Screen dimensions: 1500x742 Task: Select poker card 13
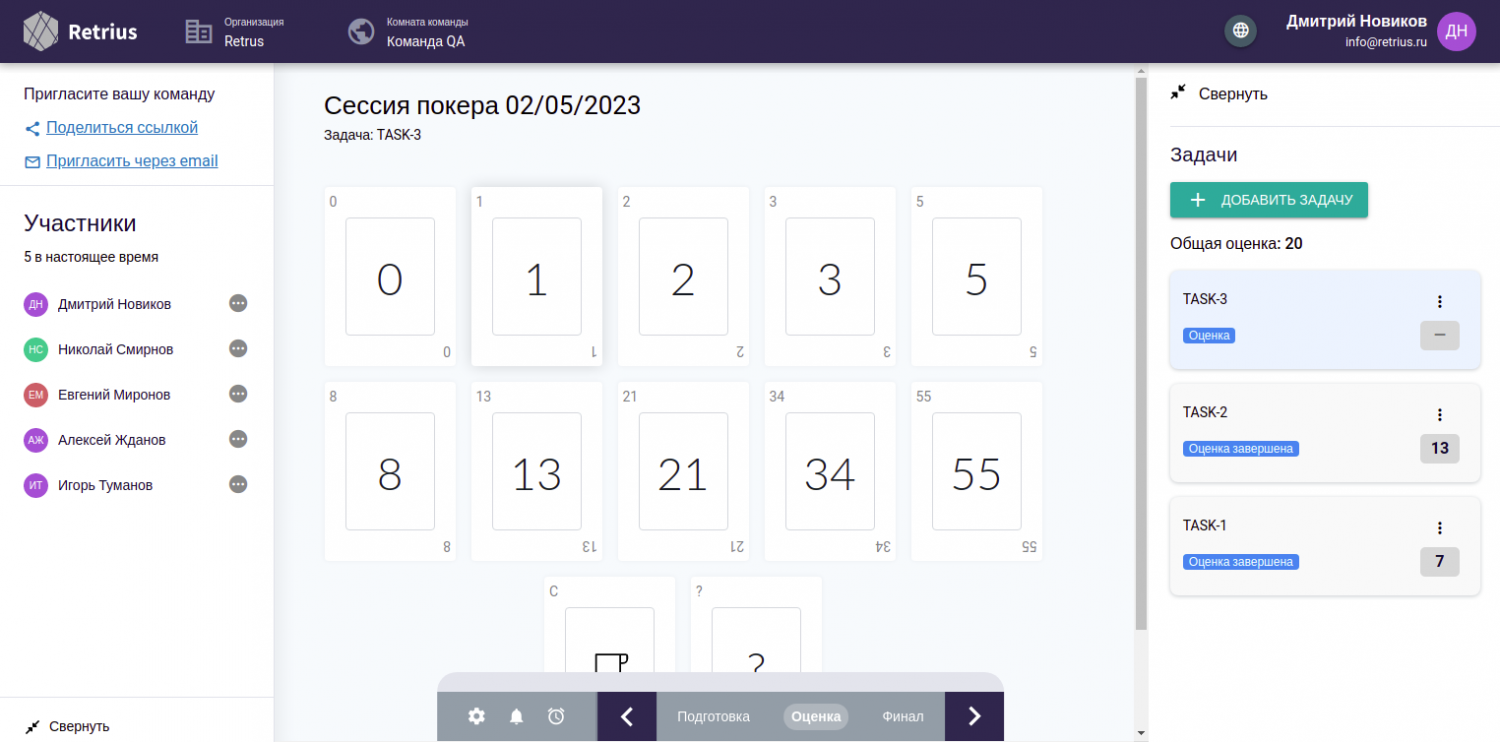[x=536, y=471]
